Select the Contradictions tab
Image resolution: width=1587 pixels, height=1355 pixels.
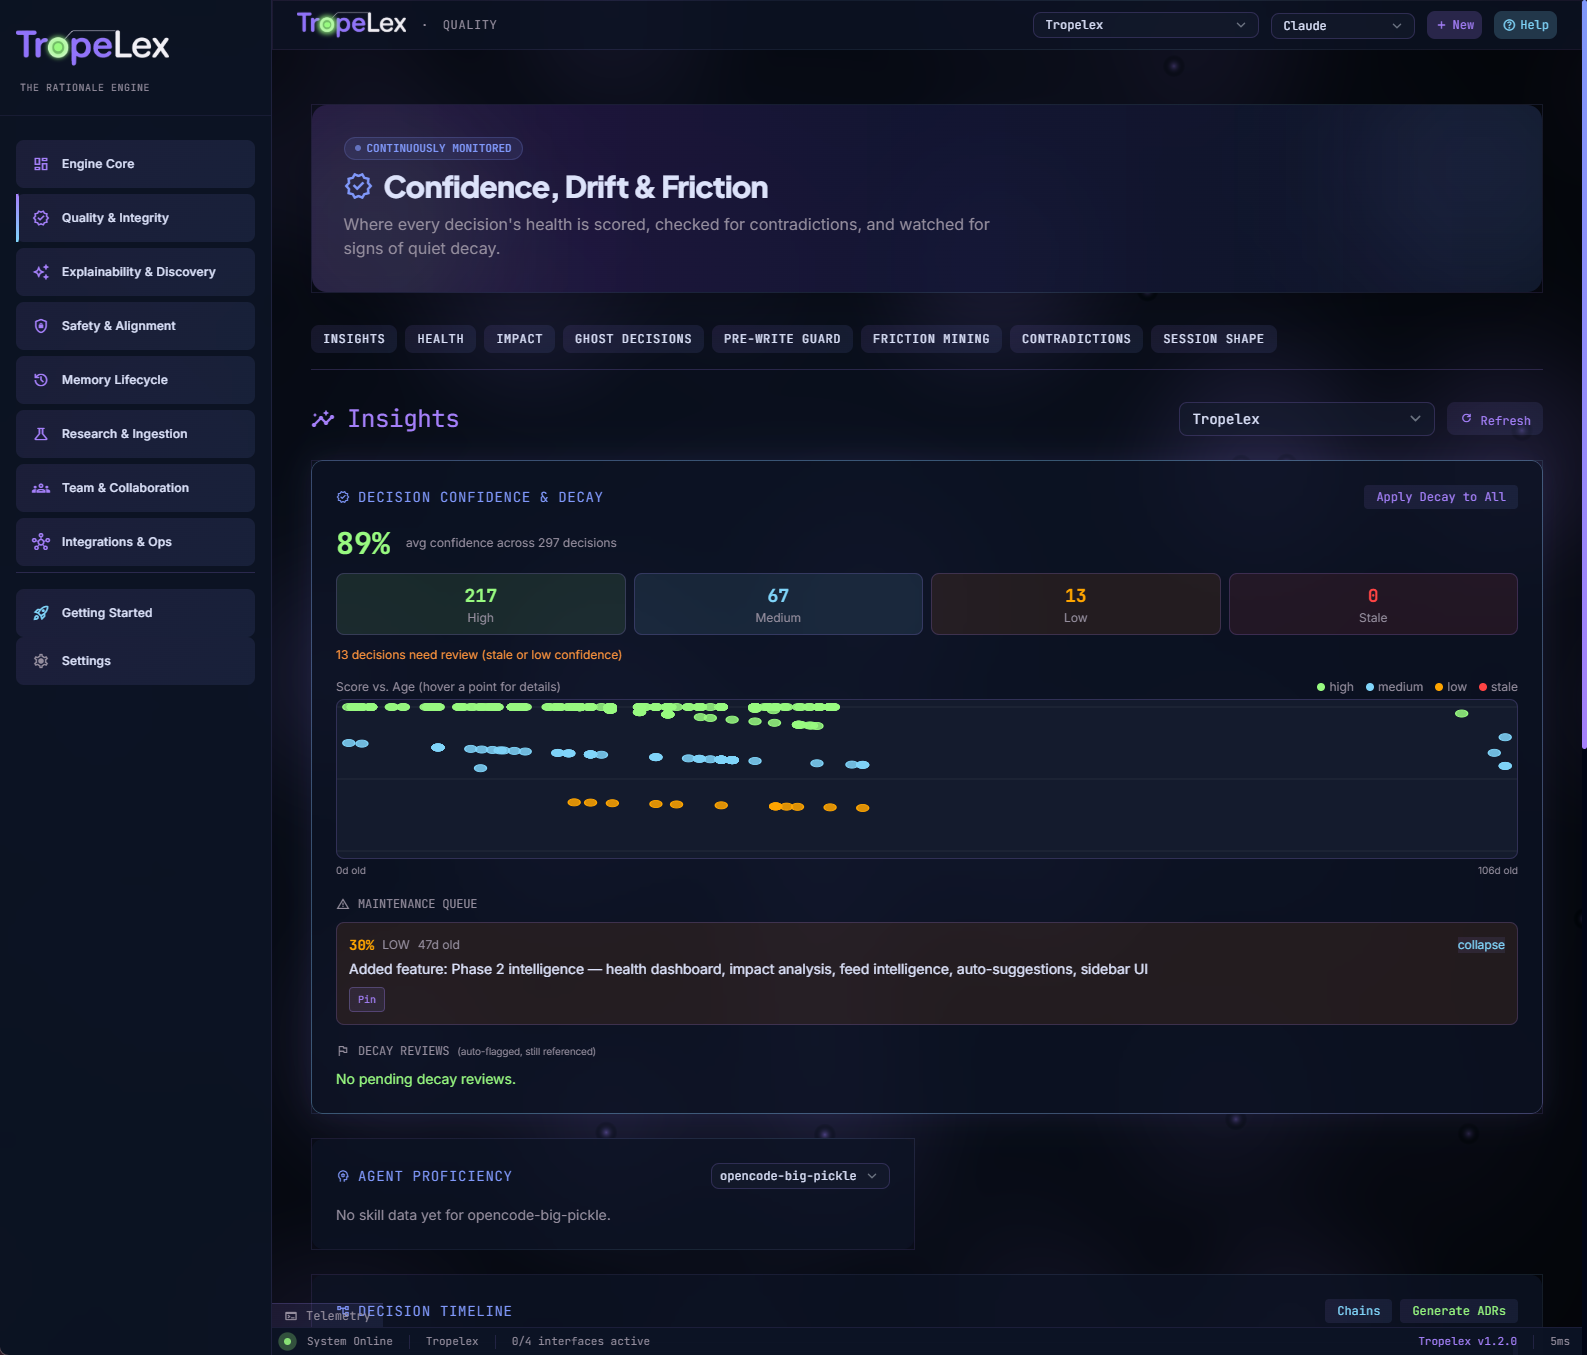point(1076,339)
